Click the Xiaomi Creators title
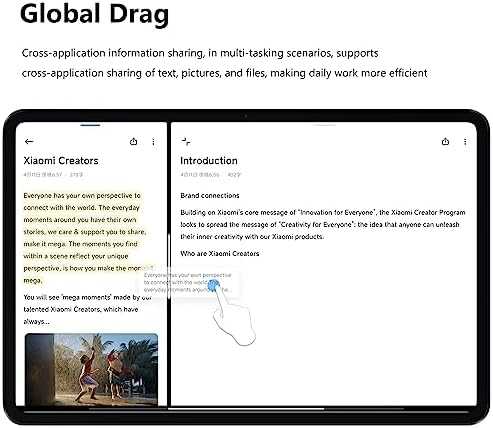The height and width of the screenshot is (428, 493). 61,161
